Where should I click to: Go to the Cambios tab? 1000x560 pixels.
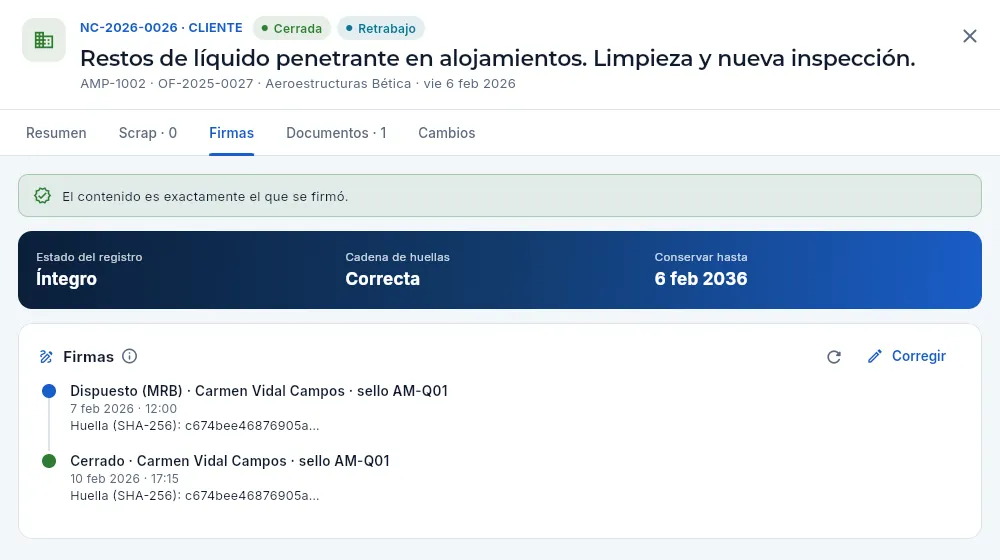pyautogui.click(x=446, y=133)
